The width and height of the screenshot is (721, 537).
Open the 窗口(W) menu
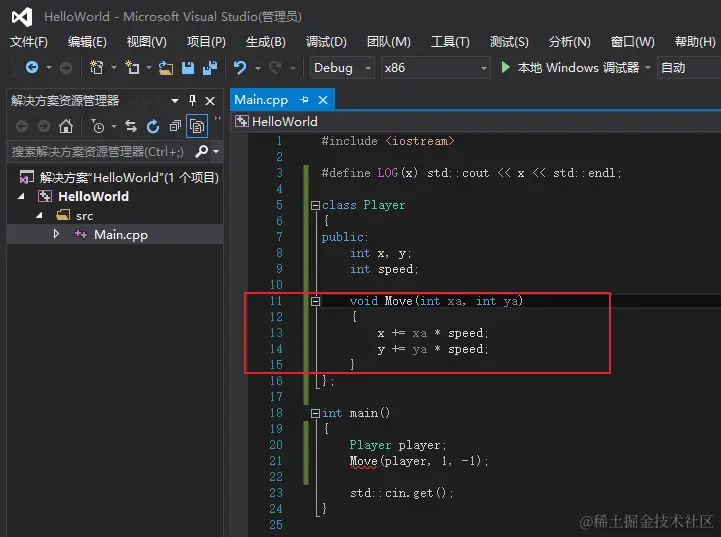(632, 42)
